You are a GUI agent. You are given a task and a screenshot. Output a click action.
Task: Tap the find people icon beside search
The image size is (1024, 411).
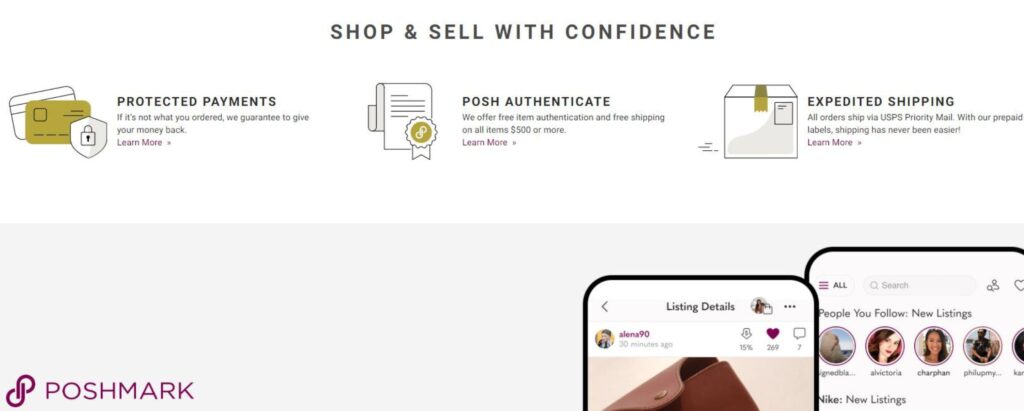(x=993, y=286)
